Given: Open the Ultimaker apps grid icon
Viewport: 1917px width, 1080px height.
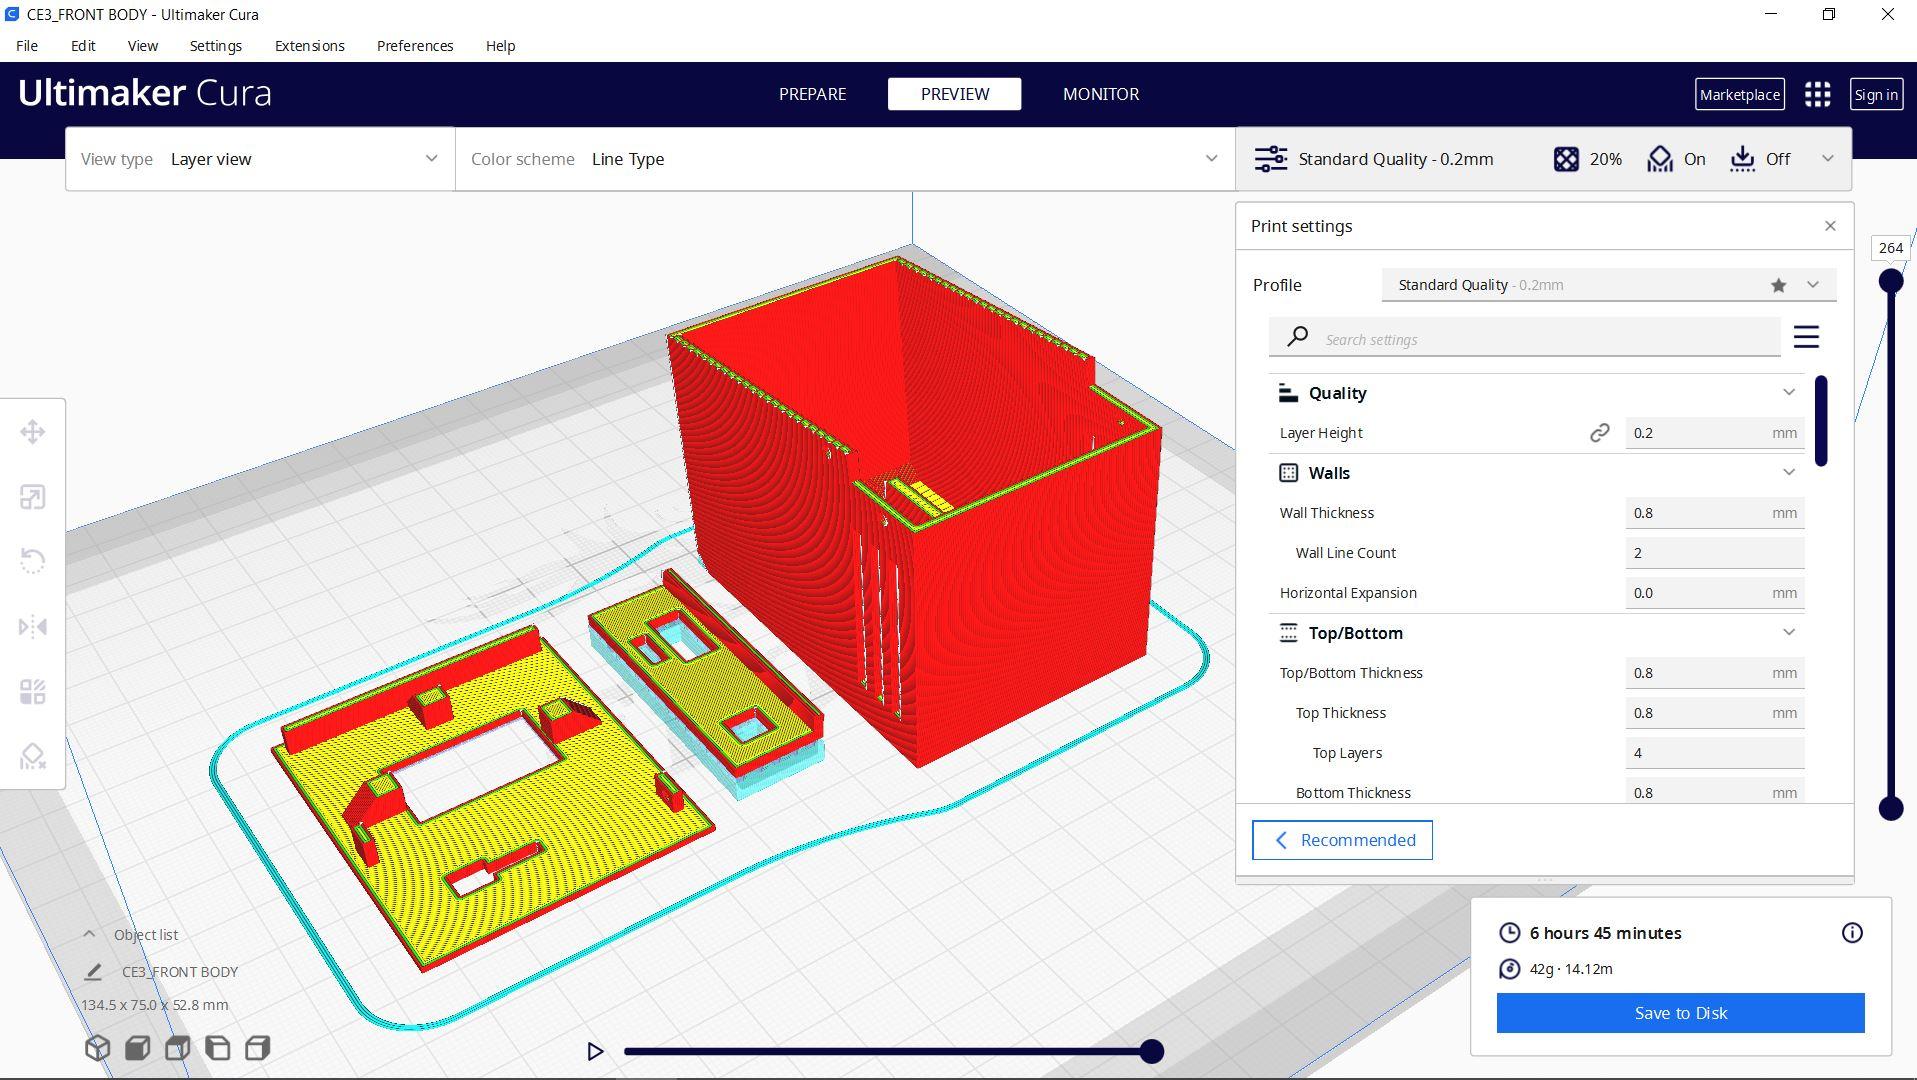Looking at the screenshot, I should (x=1818, y=94).
